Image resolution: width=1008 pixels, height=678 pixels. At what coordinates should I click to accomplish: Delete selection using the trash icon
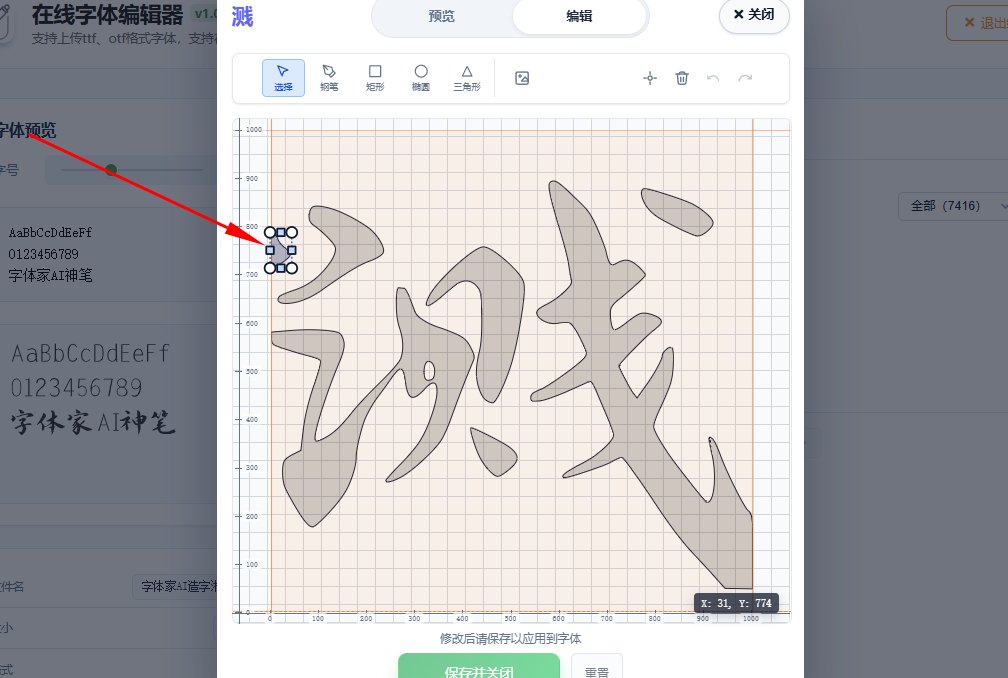pyautogui.click(x=682, y=77)
